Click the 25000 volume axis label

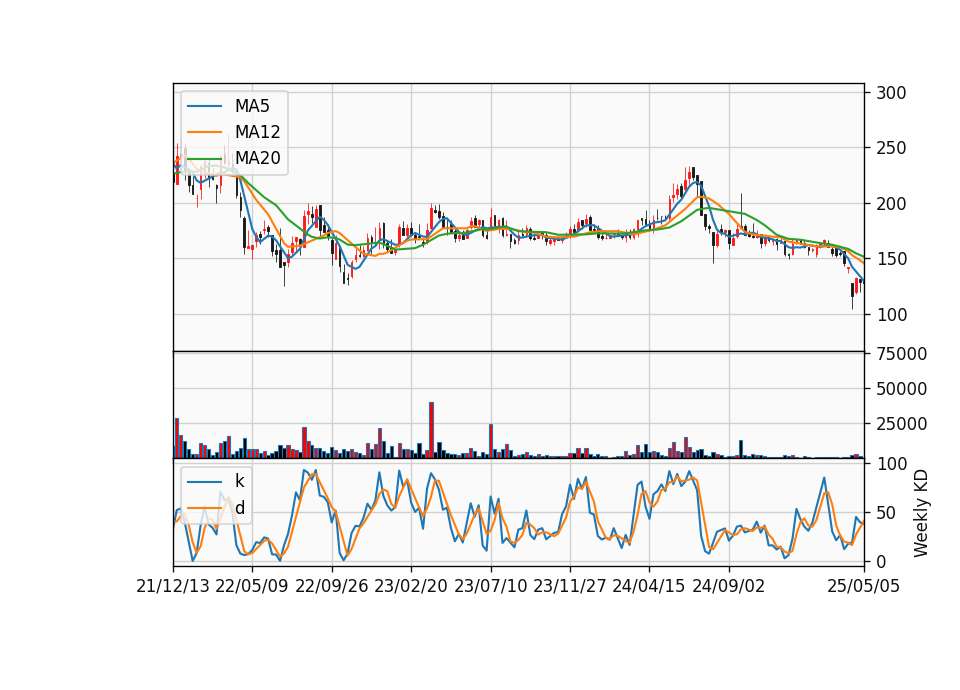pyautogui.click(x=902, y=424)
